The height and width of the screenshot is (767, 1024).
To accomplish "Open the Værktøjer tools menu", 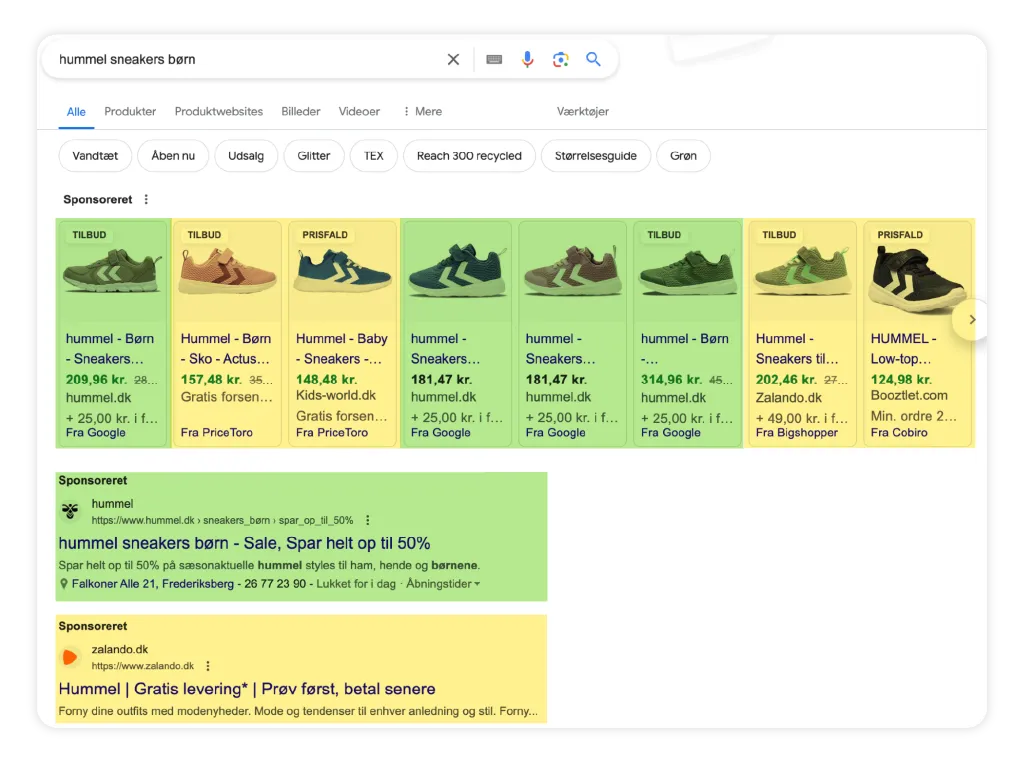I will click(x=583, y=112).
